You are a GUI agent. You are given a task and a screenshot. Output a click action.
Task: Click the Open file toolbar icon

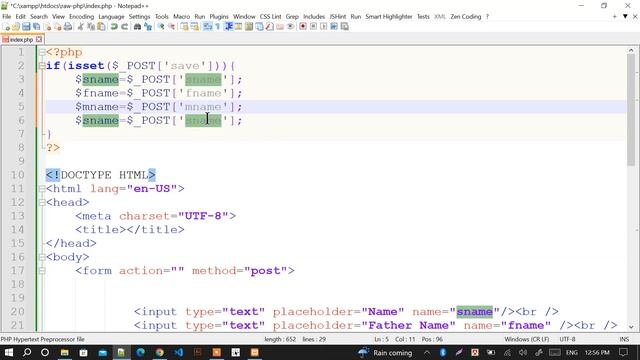tap(16, 27)
